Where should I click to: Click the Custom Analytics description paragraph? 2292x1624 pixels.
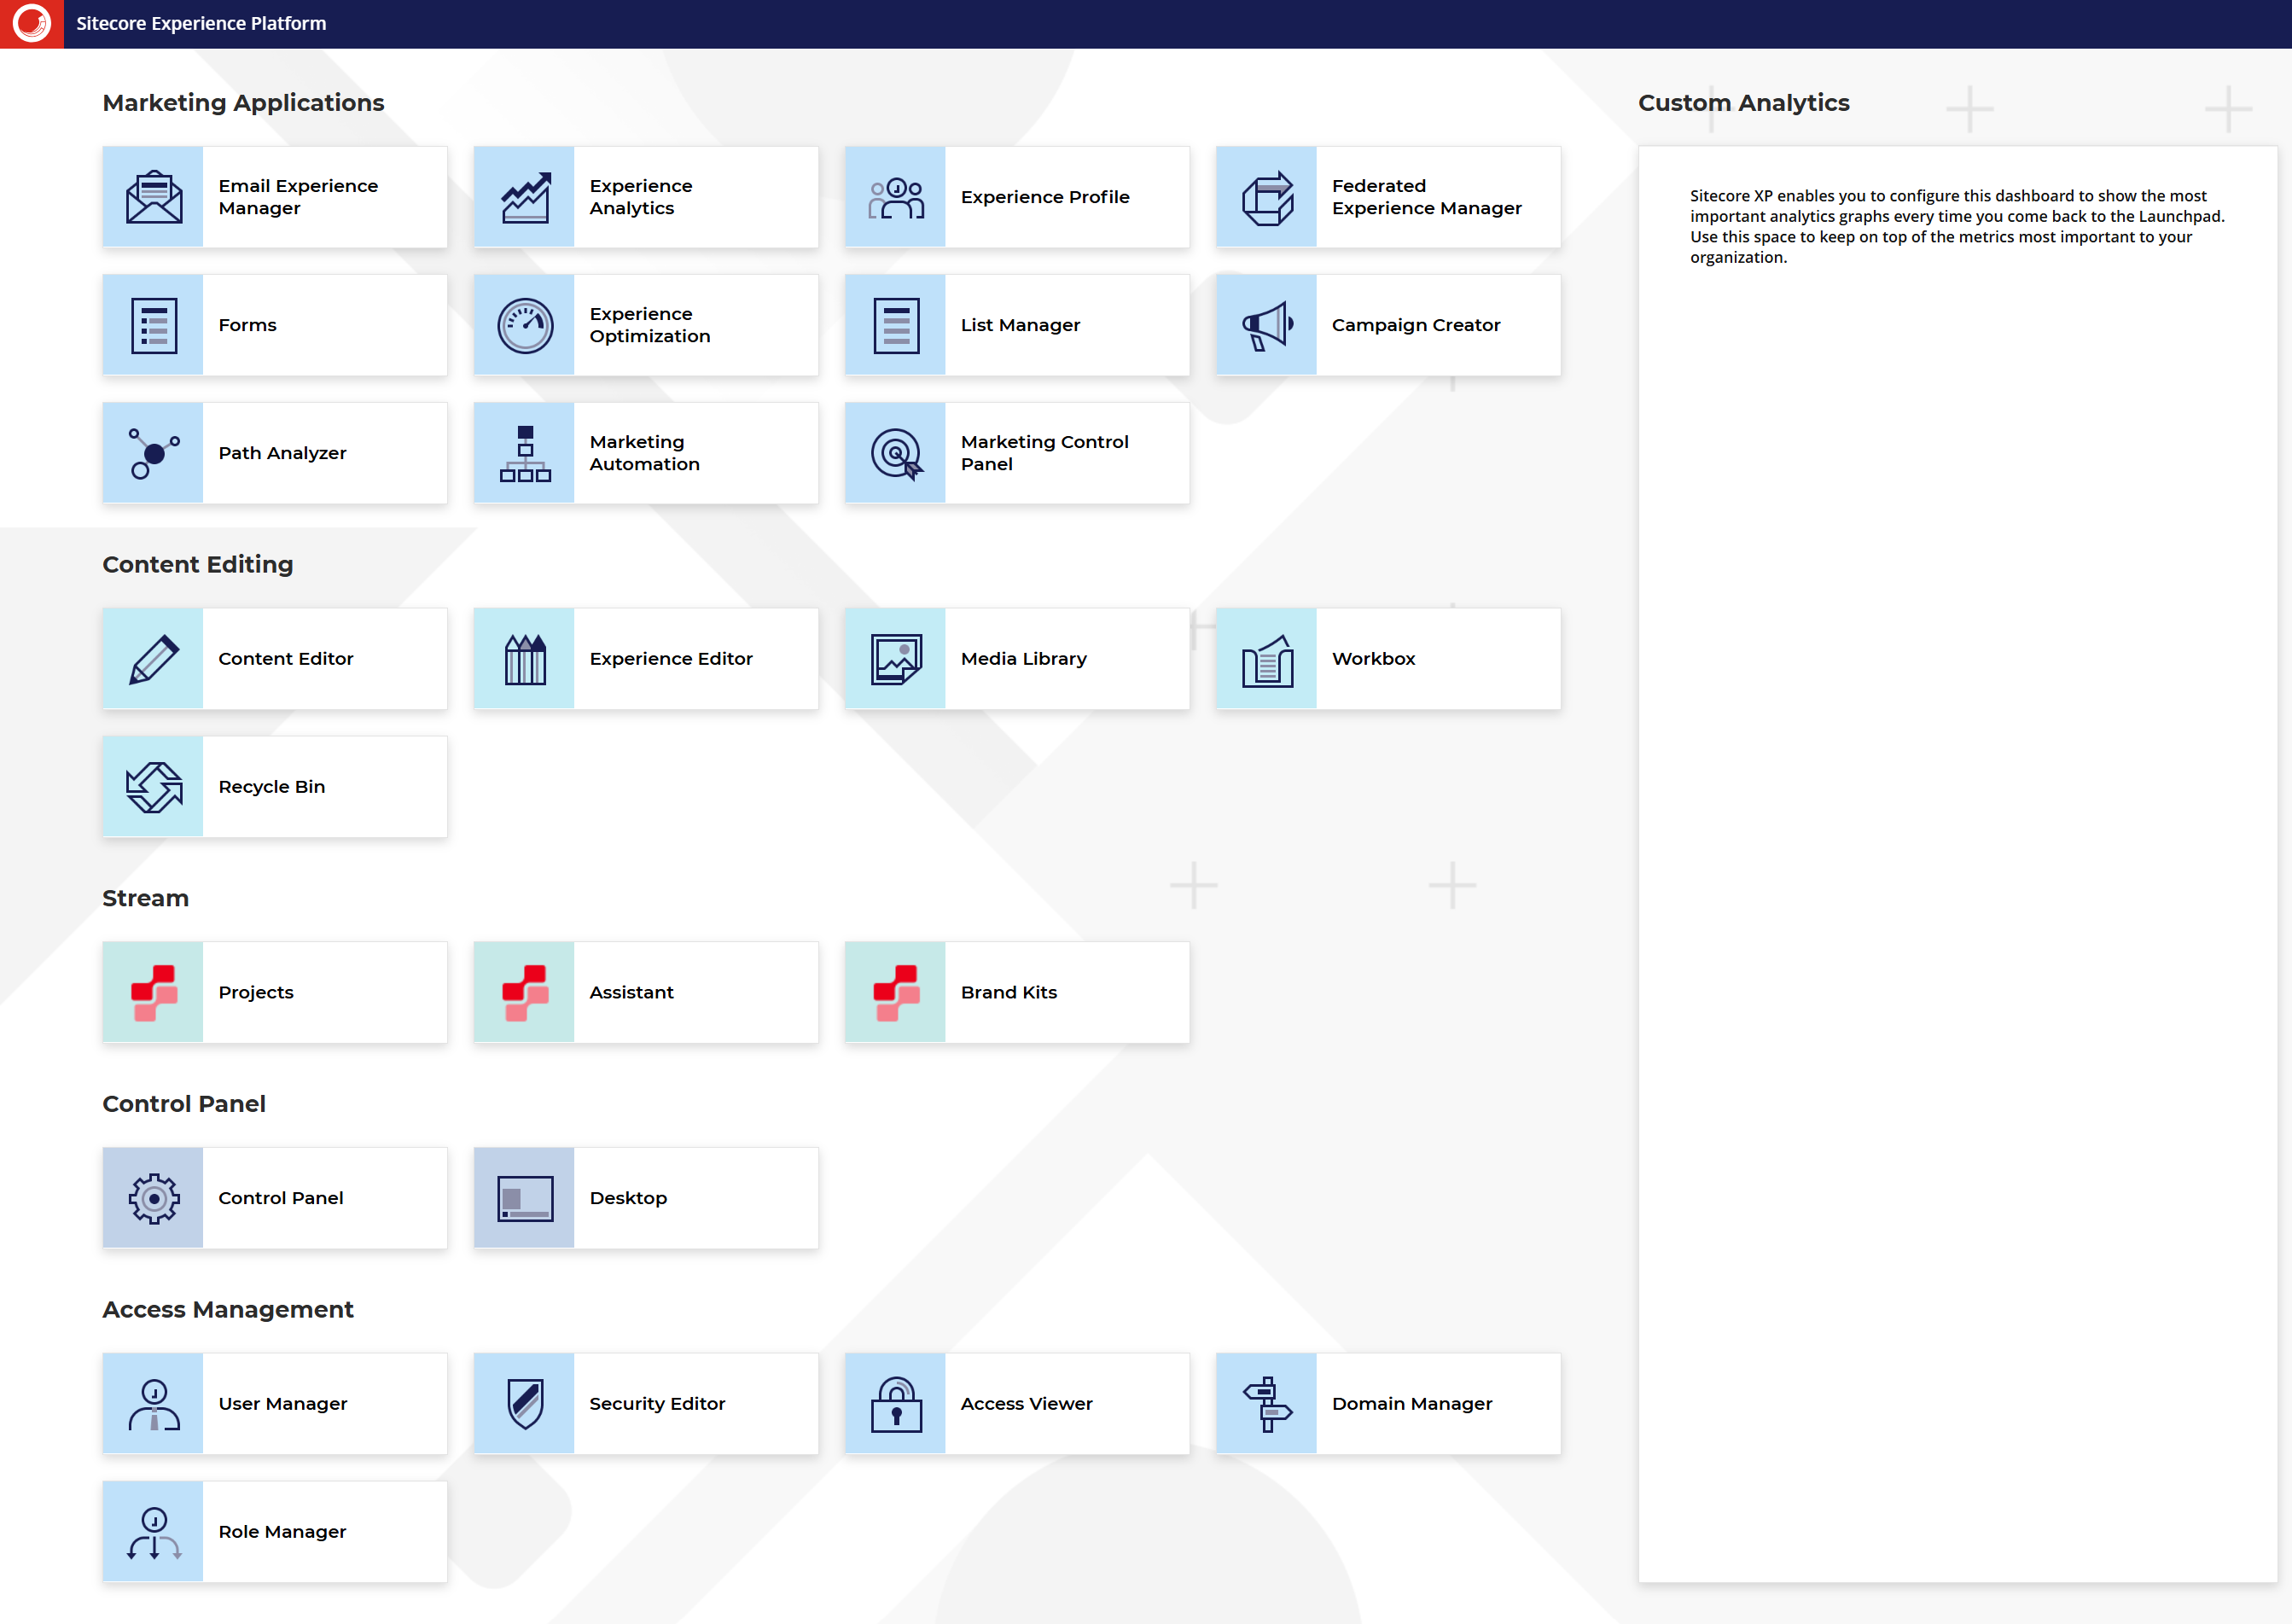(x=1957, y=226)
